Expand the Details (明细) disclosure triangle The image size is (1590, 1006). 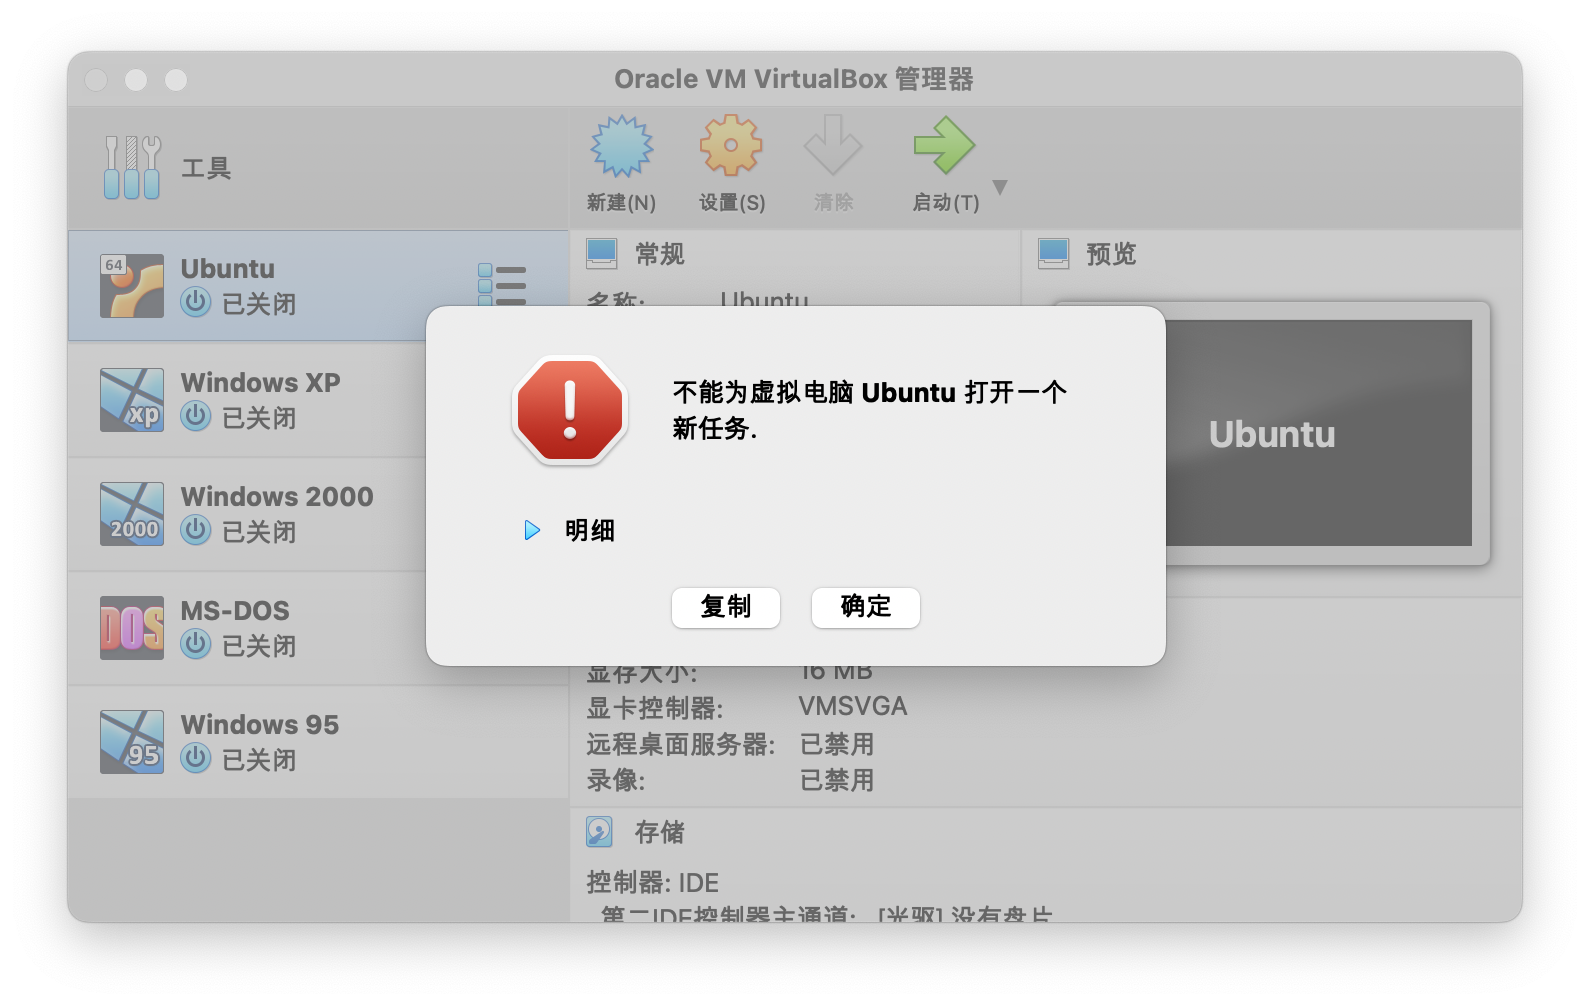(532, 530)
